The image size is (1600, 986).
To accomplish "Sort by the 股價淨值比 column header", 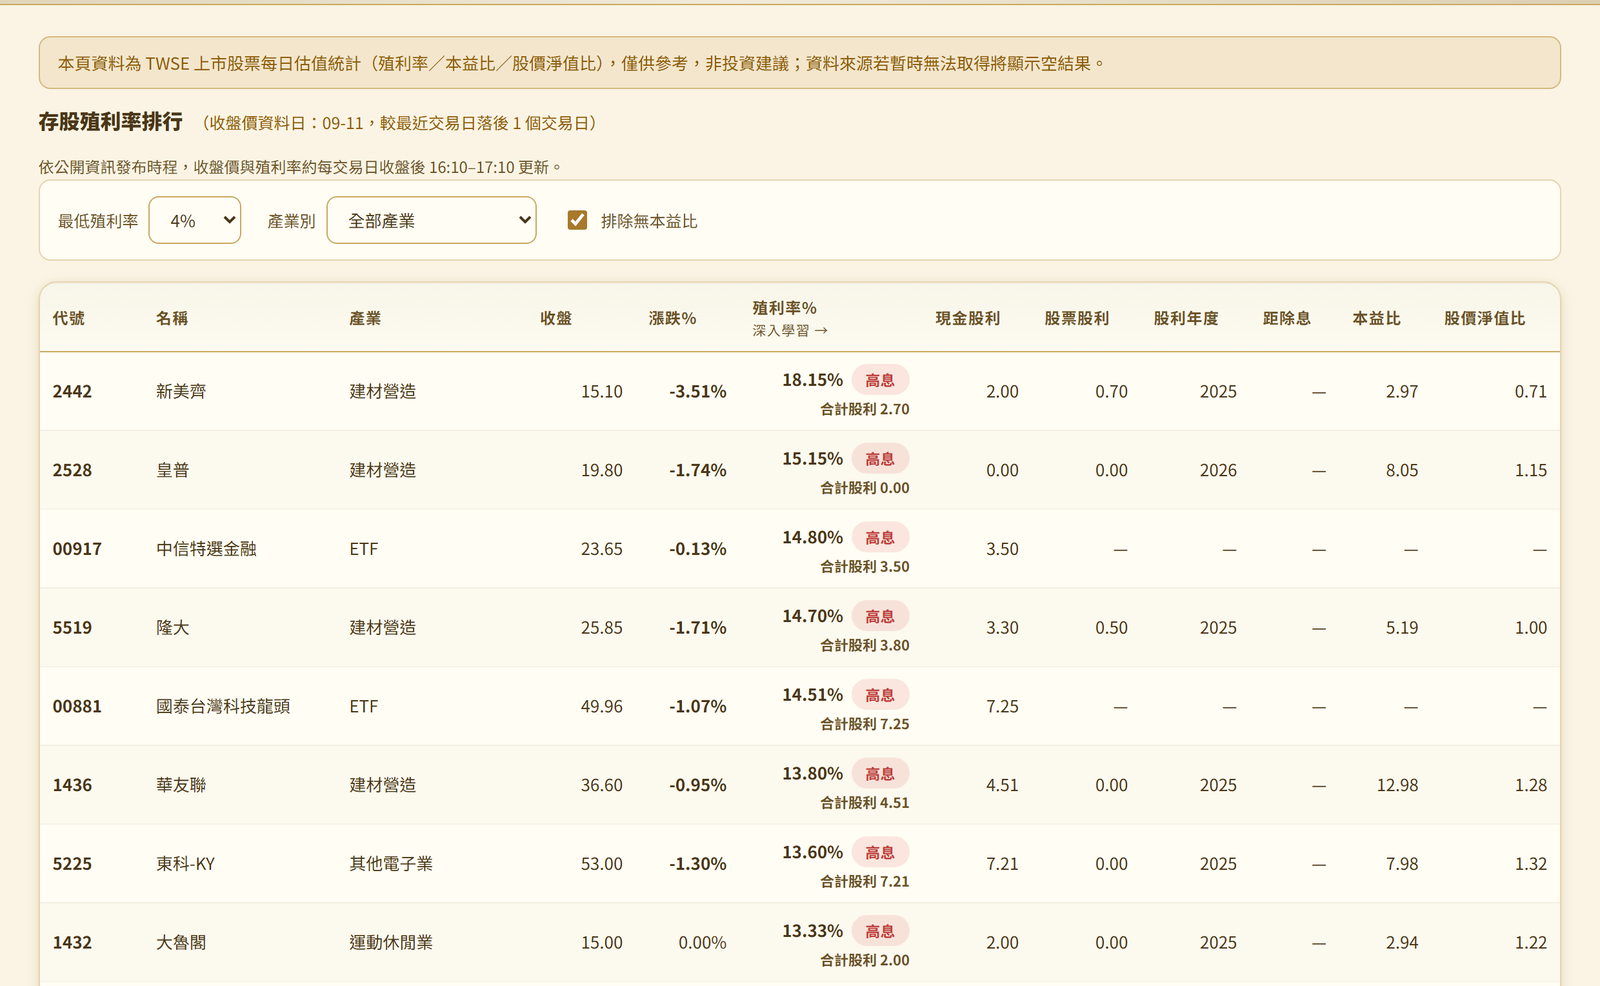I will coord(1485,318).
